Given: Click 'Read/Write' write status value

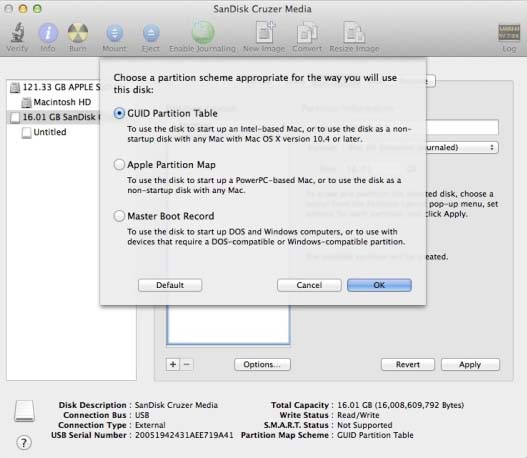Looking at the screenshot, I should [358, 415].
